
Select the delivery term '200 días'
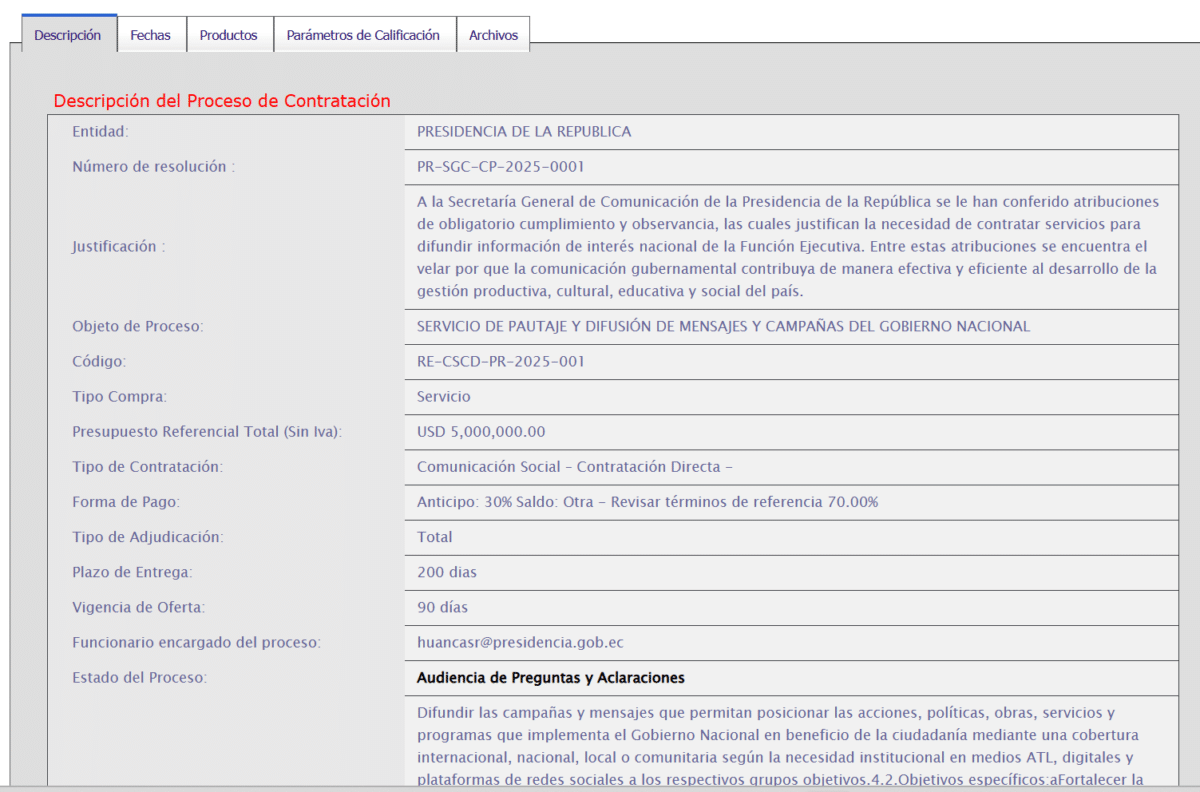(x=447, y=573)
